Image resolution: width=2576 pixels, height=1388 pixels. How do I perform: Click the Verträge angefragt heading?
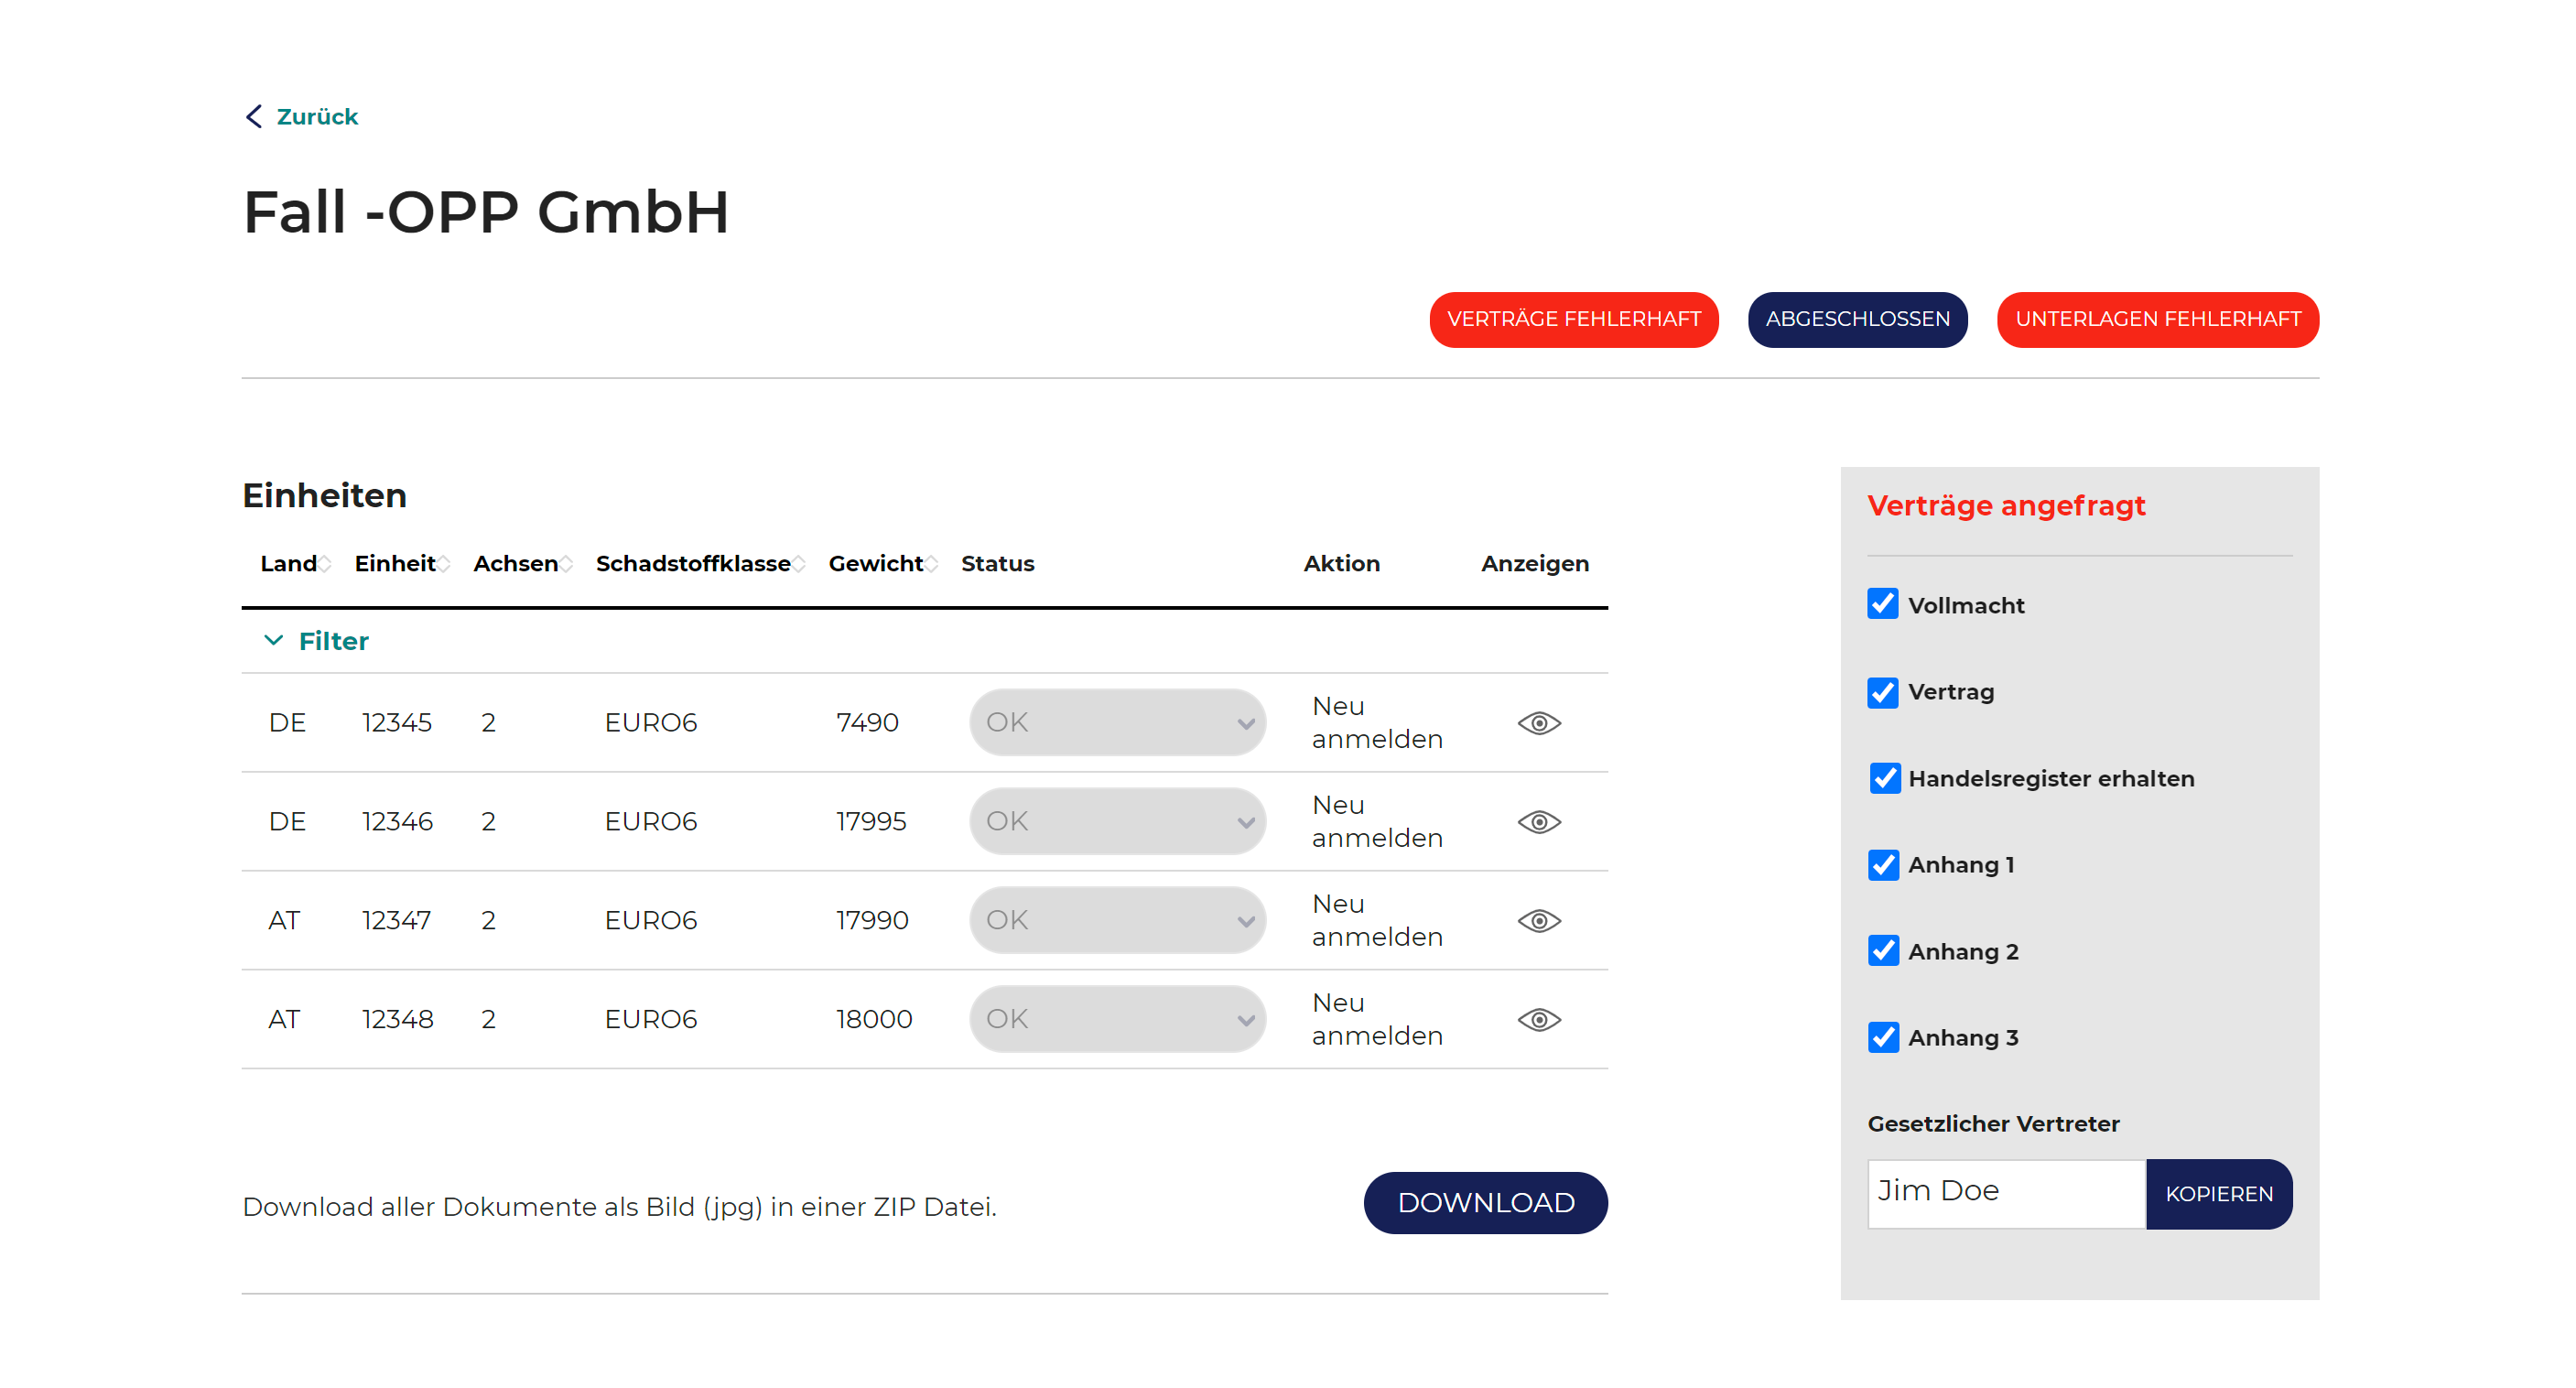click(x=2006, y=506)
